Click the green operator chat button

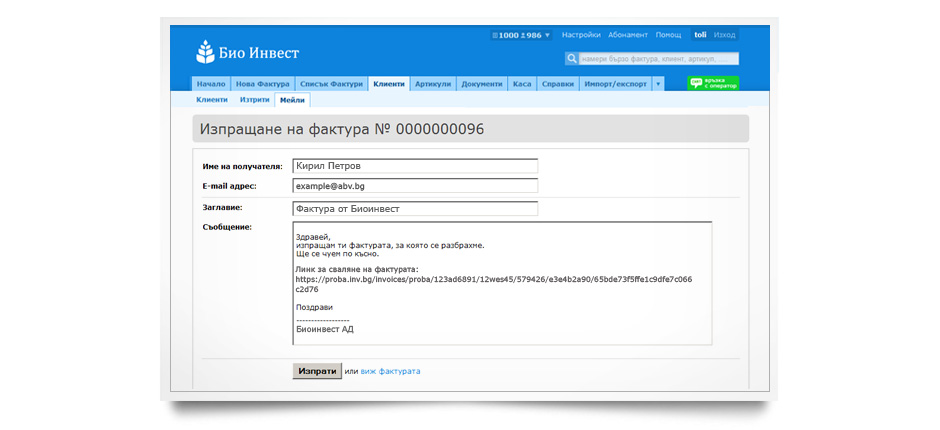(x=713, y=84)
